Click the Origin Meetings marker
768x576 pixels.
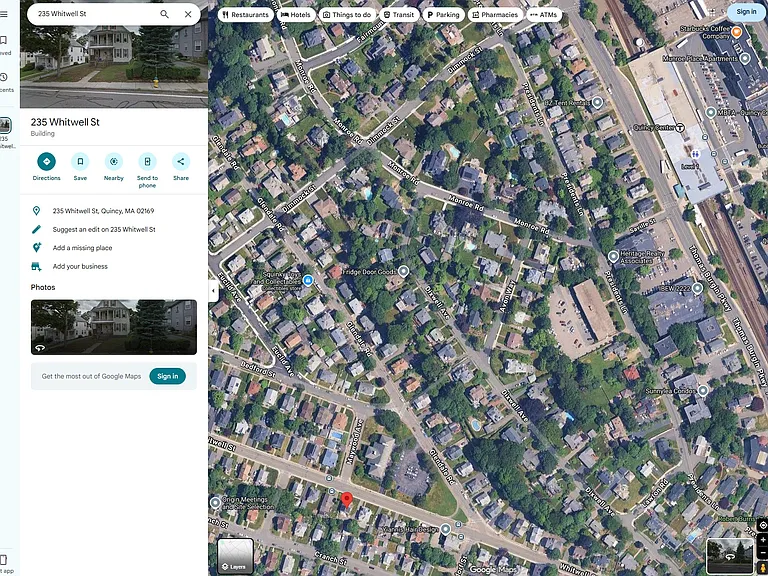215,503
